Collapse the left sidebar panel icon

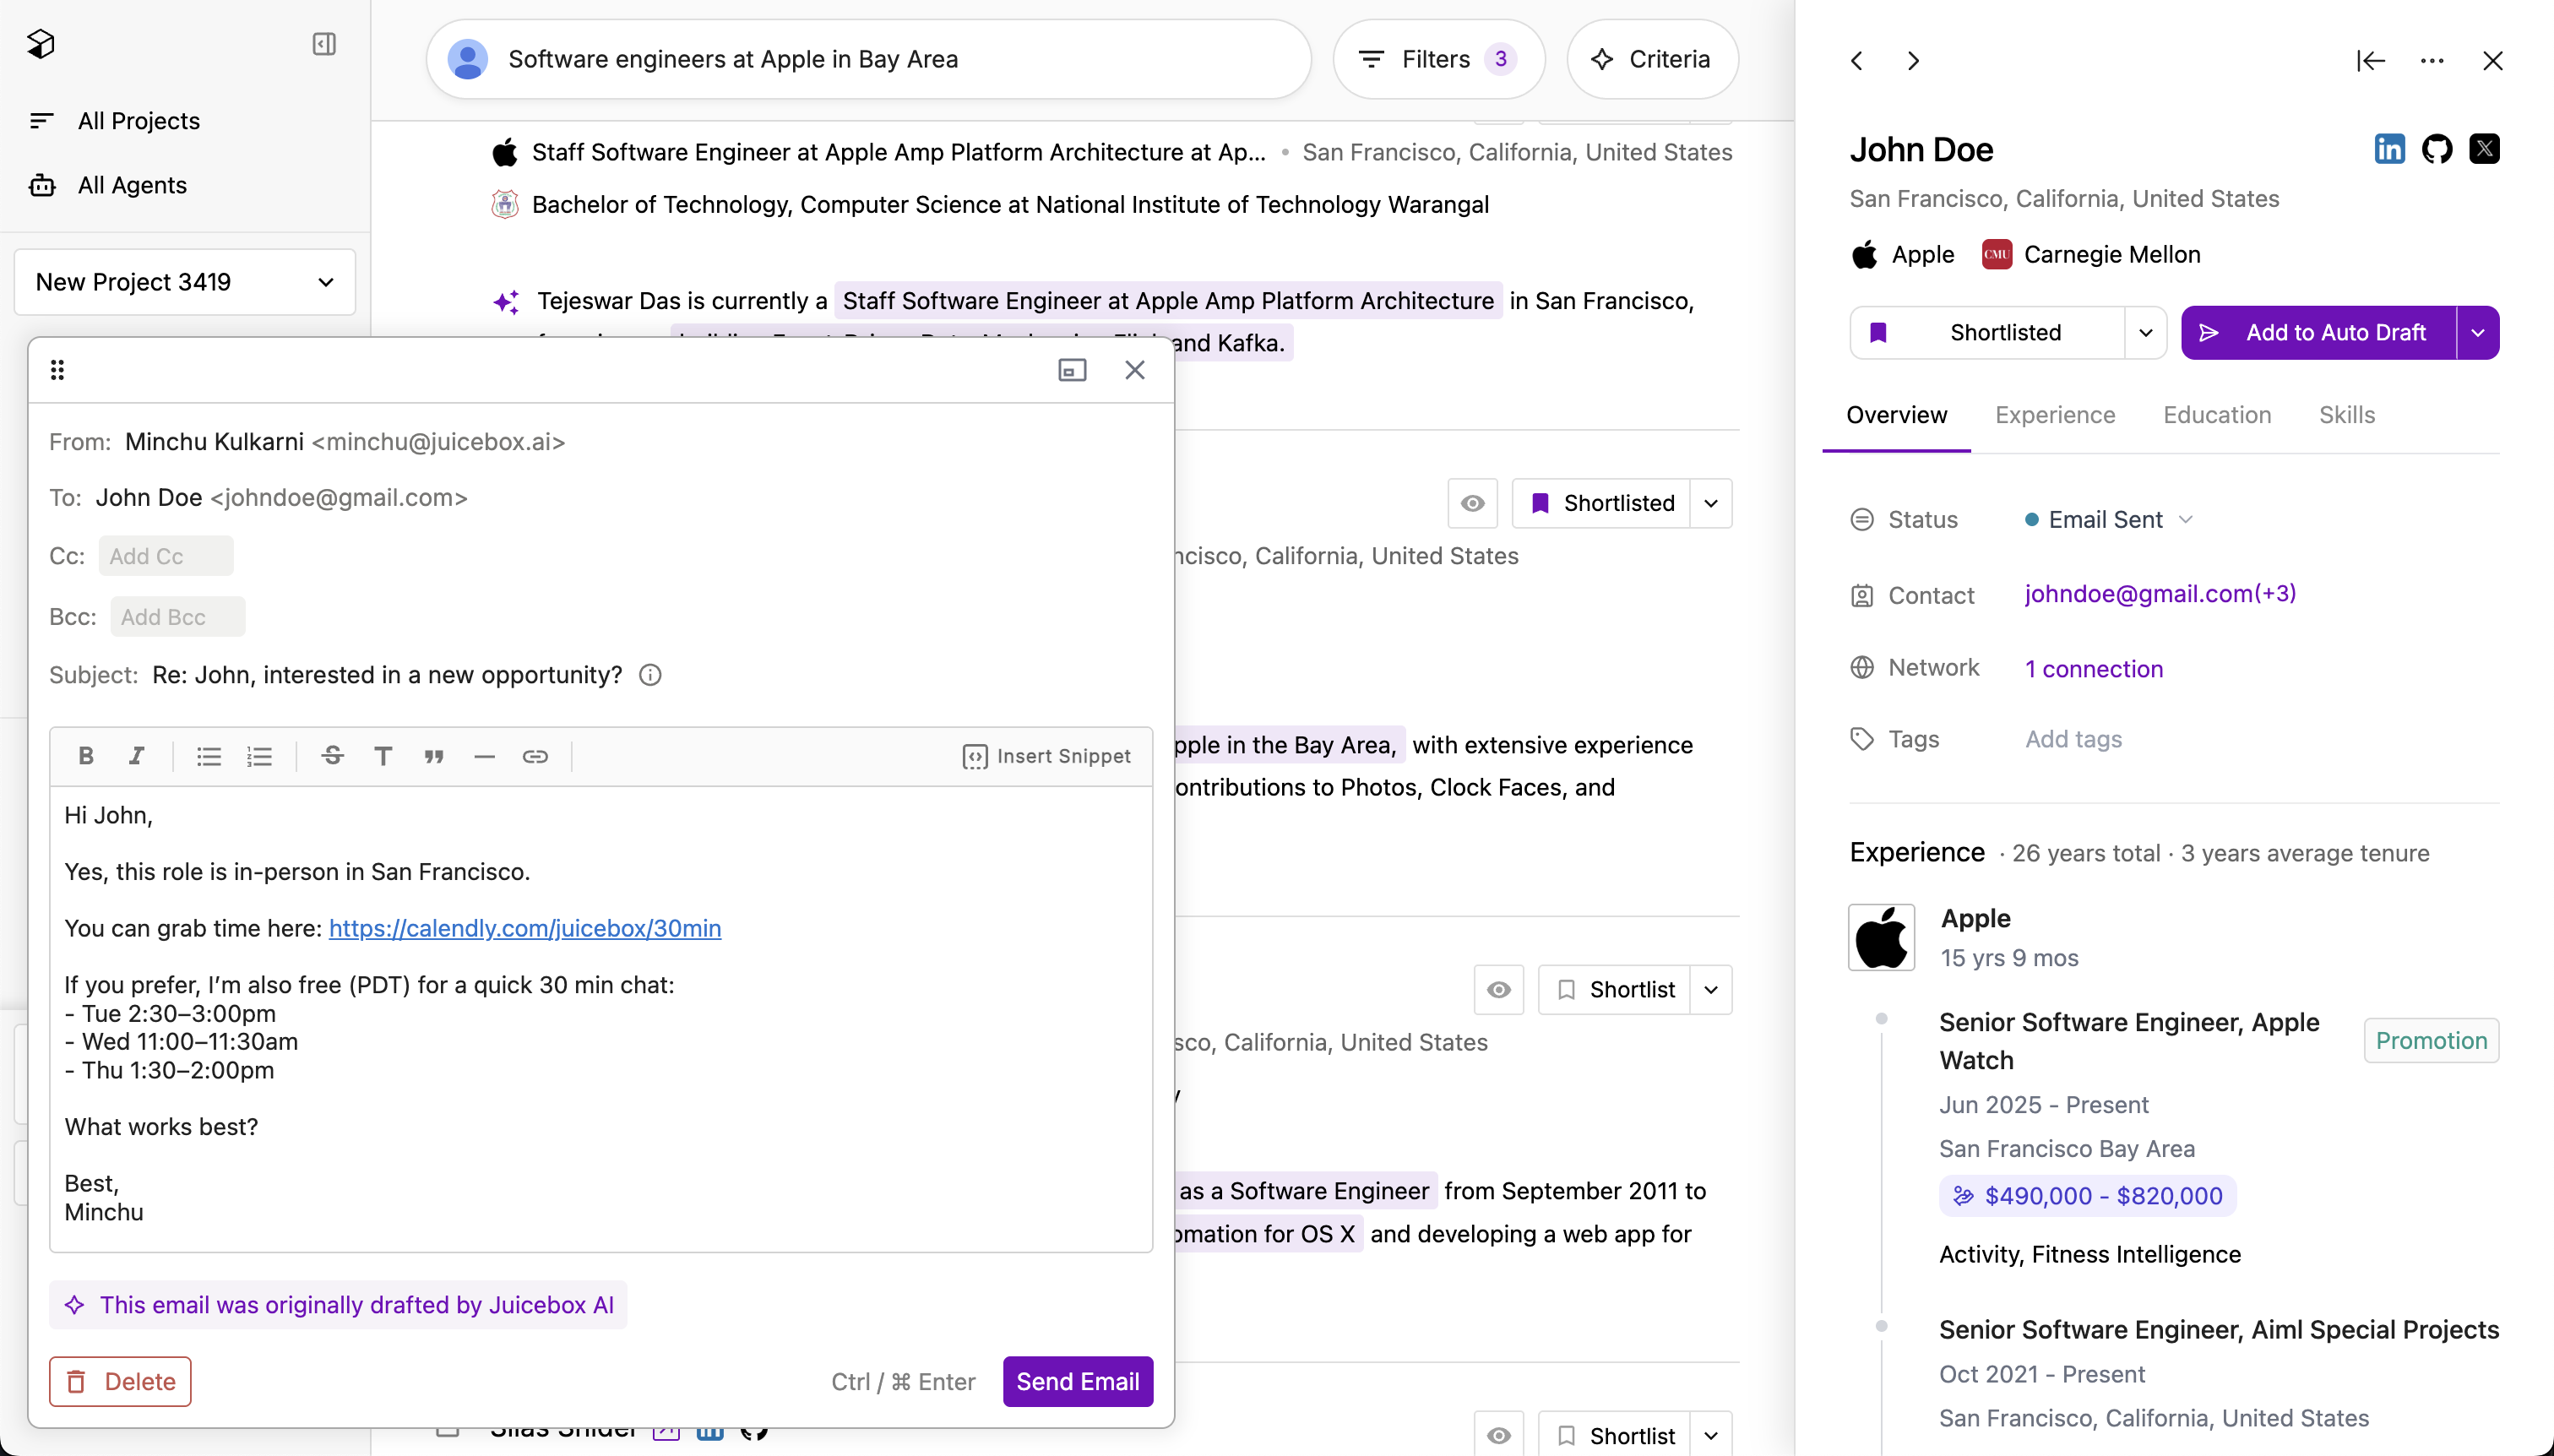coord(324,44)
